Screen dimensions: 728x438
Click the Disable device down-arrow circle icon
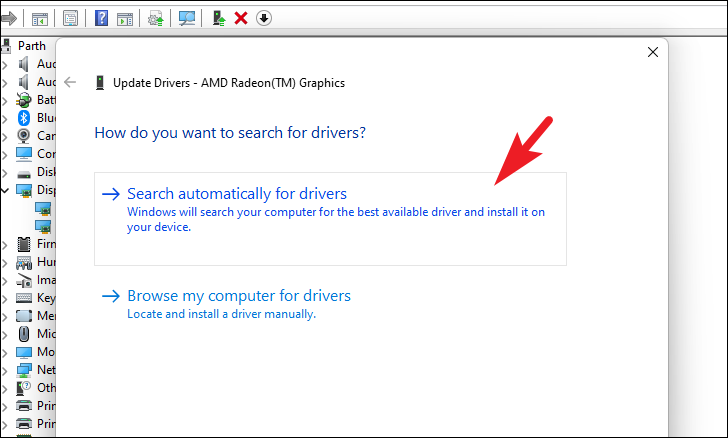pyautogui.click(x=264, y=19)
